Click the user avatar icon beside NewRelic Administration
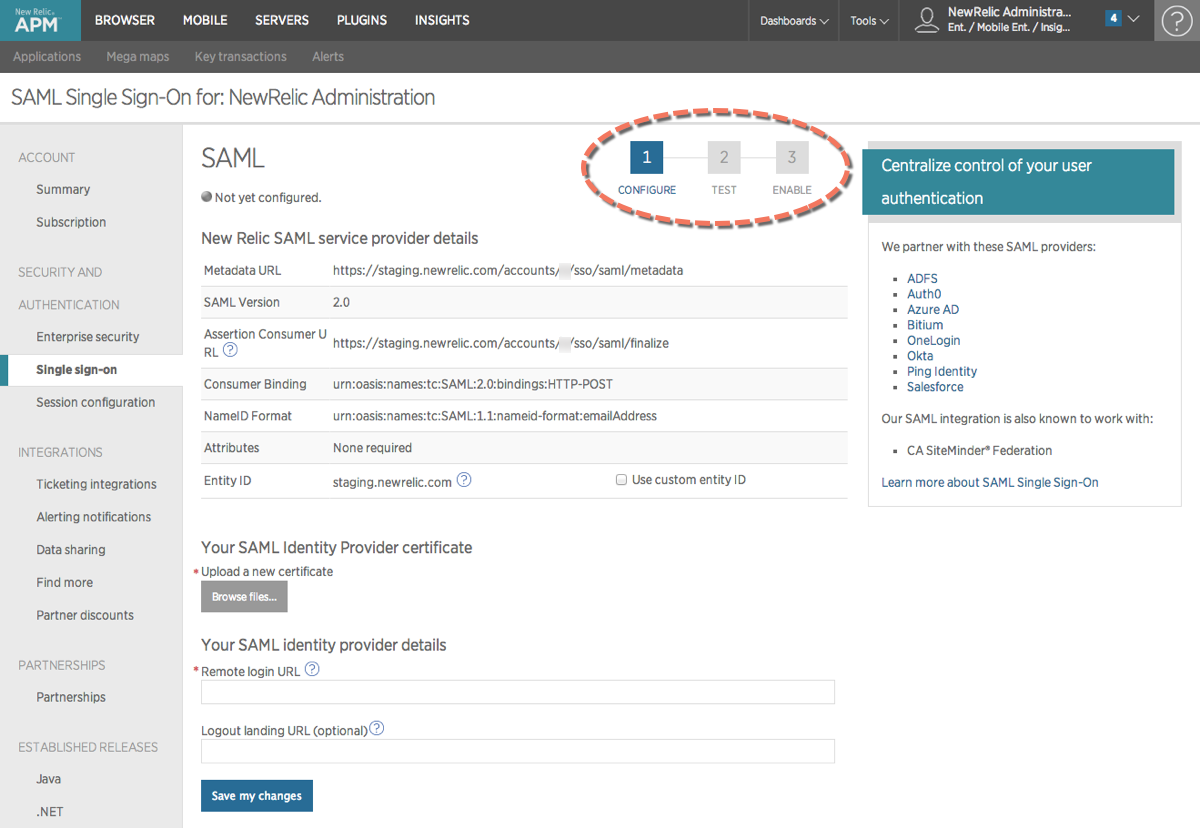 (926, 20)
